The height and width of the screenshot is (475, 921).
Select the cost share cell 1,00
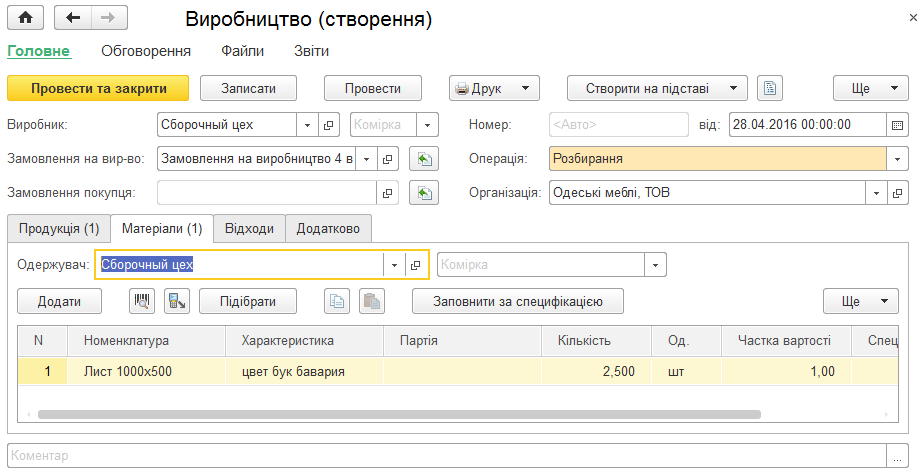[x=786, y=371]
